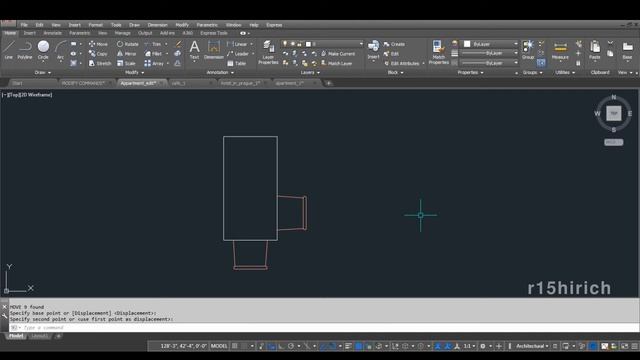Click the WCS label under ViewCube
This screenshot has width=640, height=360.
tap(613, 142)
